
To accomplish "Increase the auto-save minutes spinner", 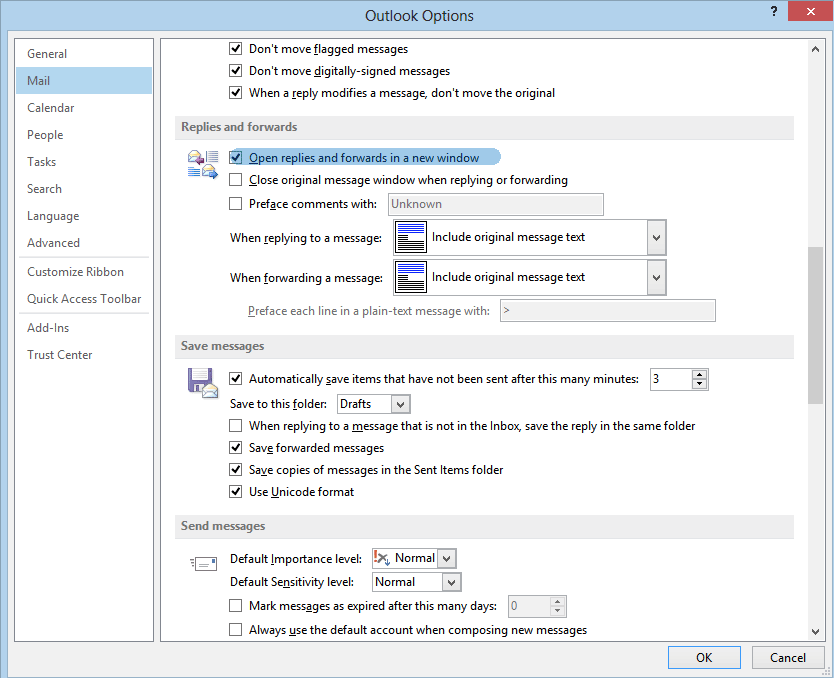I will (x=699, y=374).
